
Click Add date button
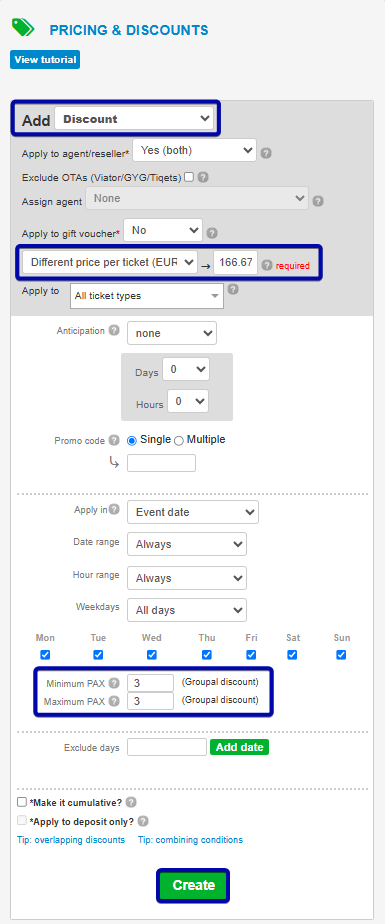click(239, 747)
